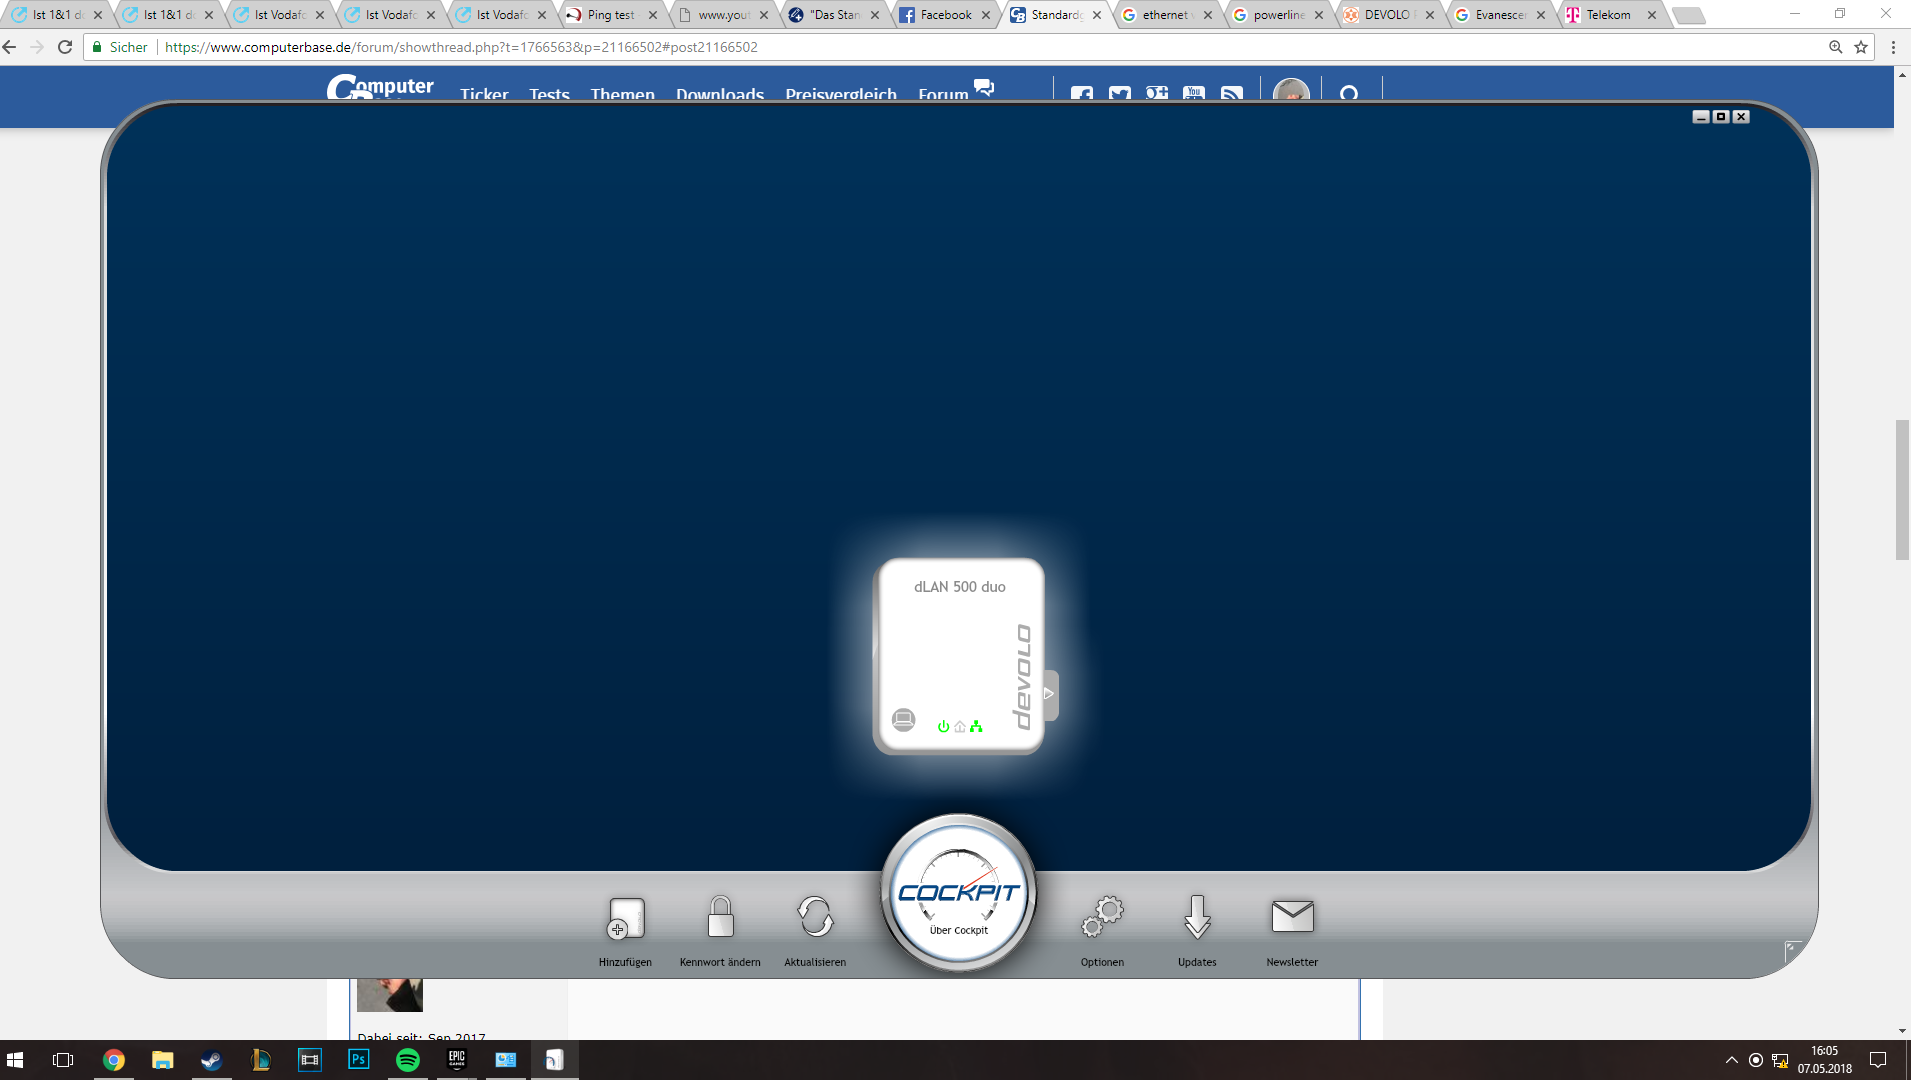Click the home network icon on adapter

tap(960, 727)
